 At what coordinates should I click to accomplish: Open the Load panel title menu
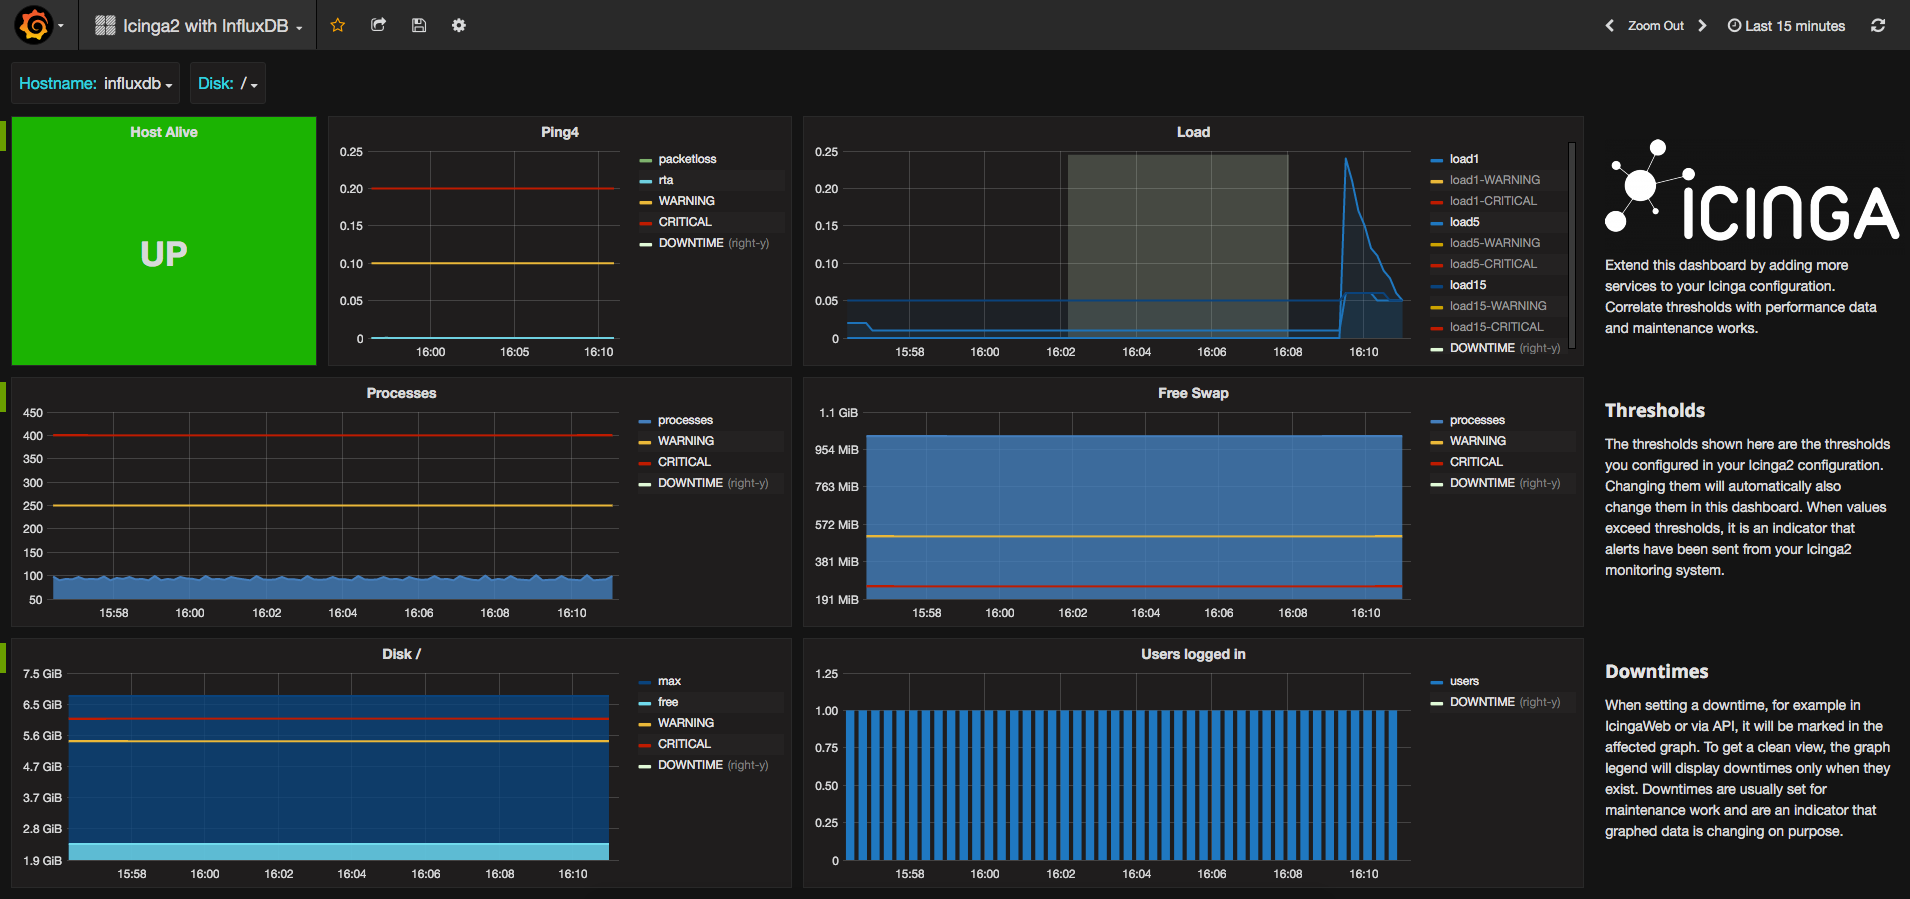1193,132
